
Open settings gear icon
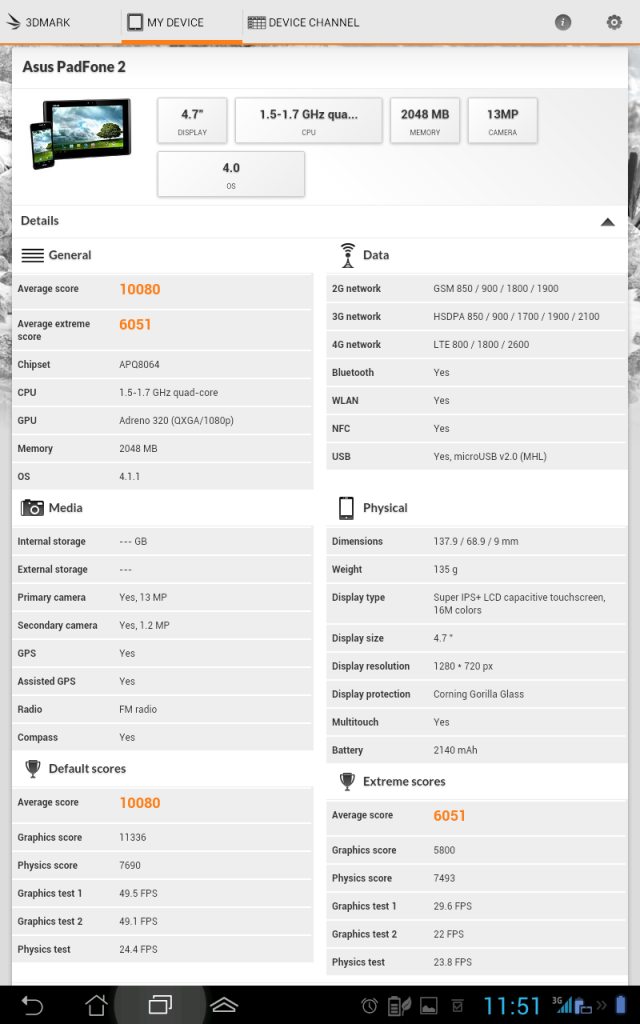point(614,22)
